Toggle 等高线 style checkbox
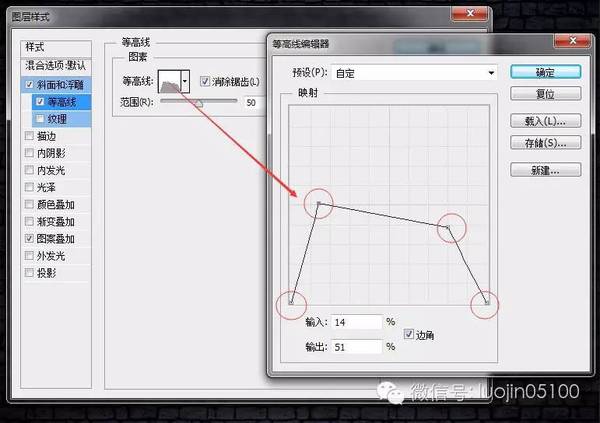600x423 pixels. coord(40,102)
